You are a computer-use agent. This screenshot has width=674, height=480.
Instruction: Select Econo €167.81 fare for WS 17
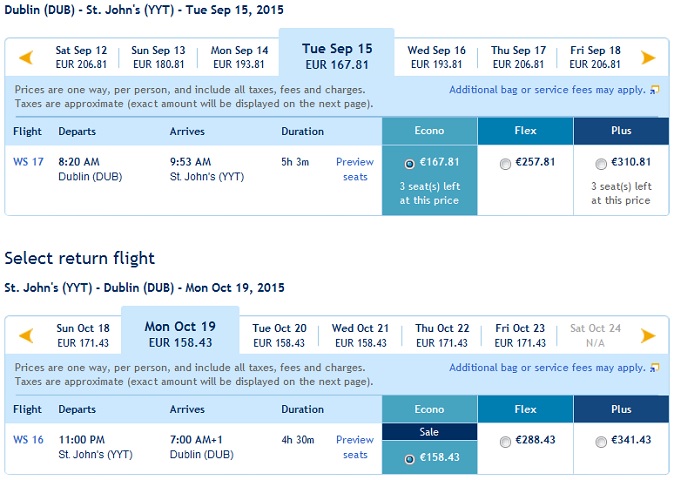(x=409, y=164)
